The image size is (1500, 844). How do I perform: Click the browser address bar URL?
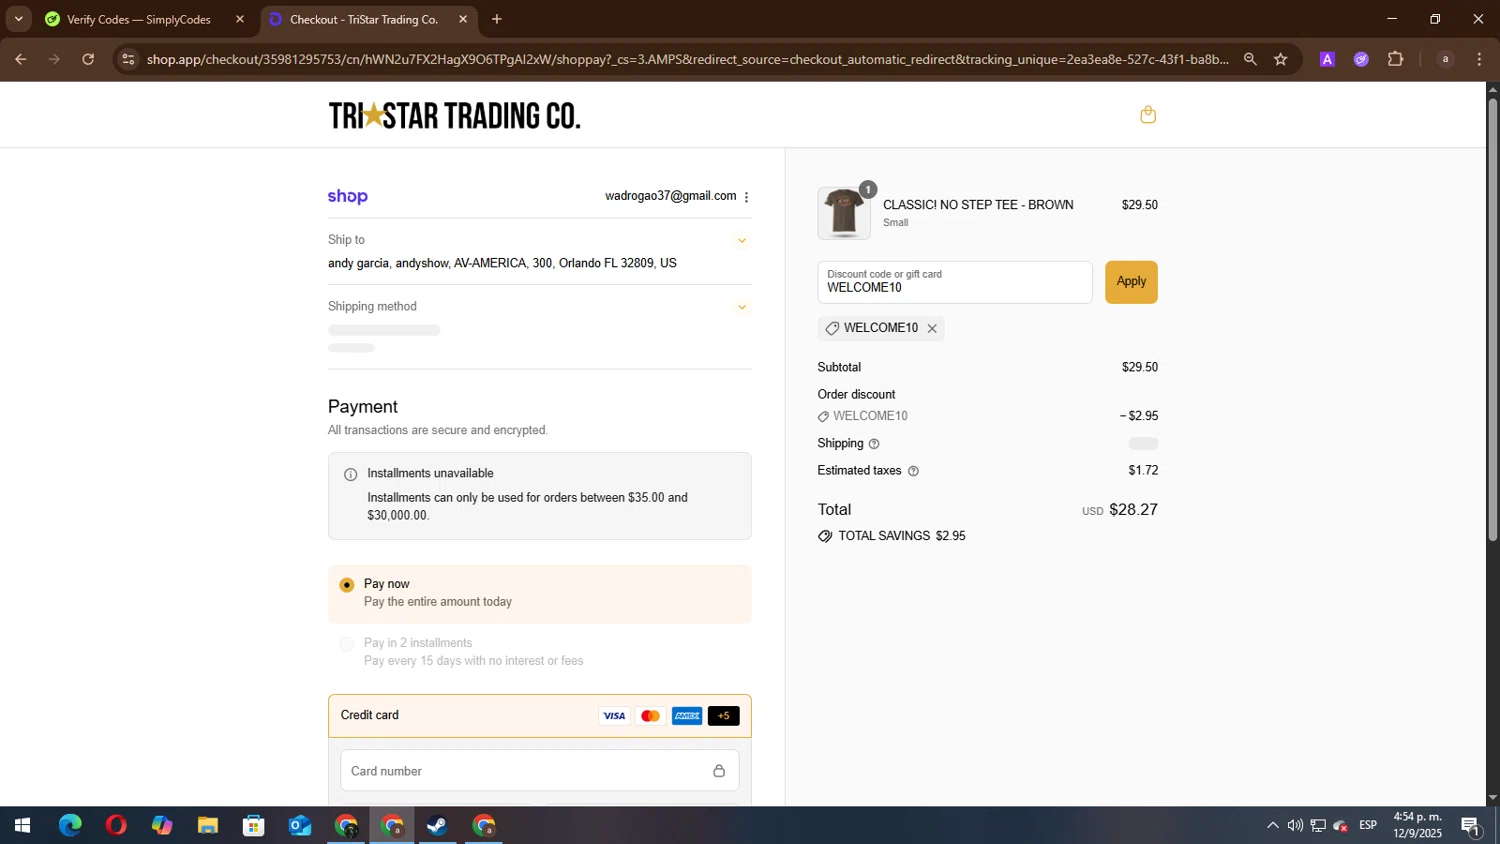click(688, 60)
